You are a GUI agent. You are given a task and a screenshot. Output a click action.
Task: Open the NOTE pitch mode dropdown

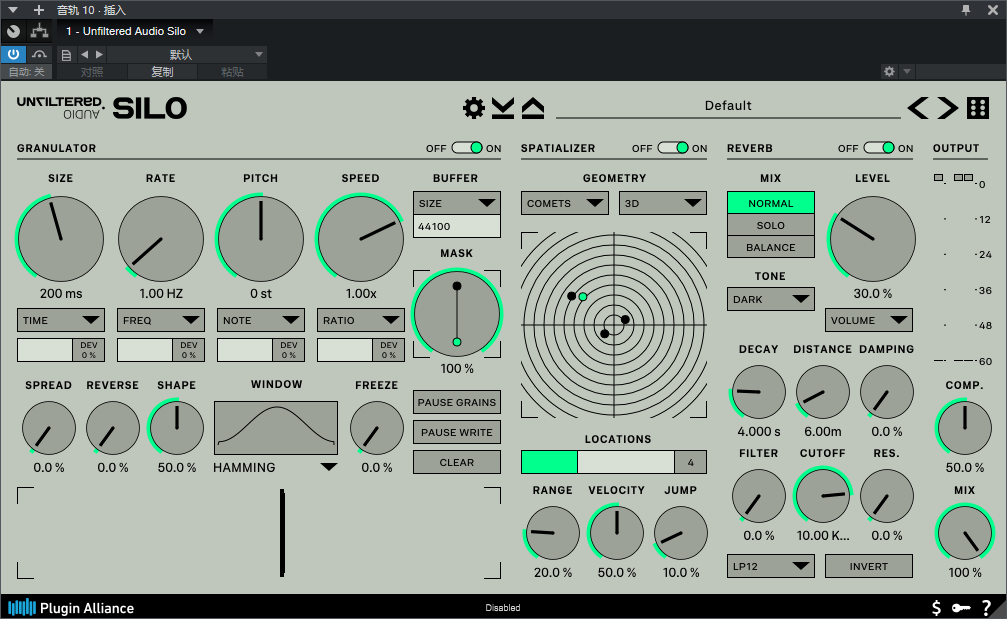(261, 320)
